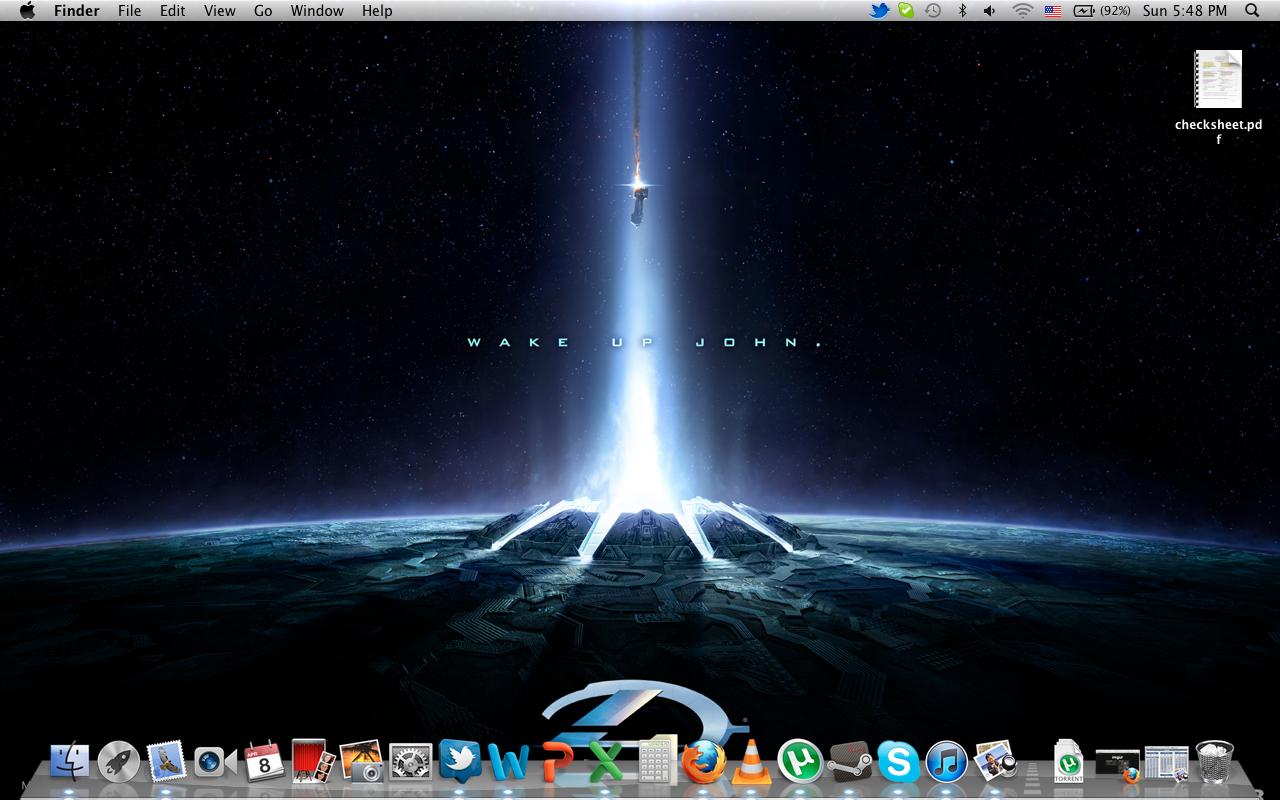Open the Go menu
This screenshot has height=800, width=1280.
[x=263, y=11]
